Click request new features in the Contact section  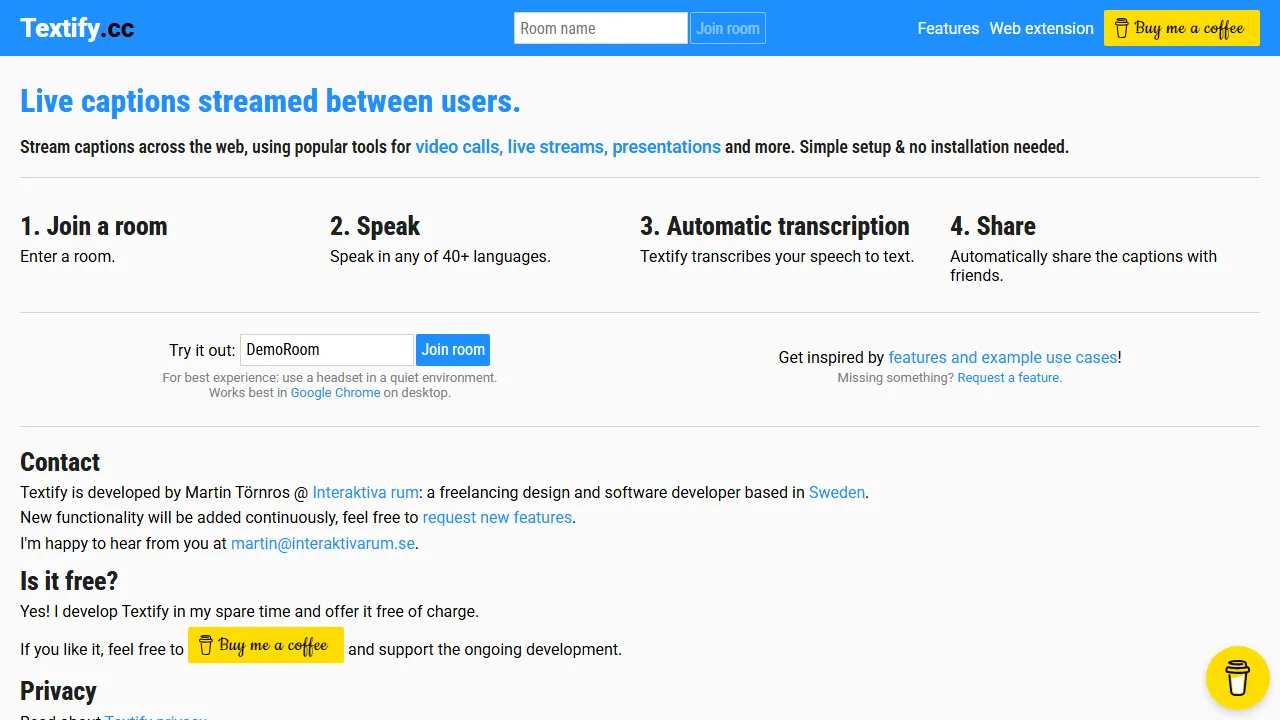(497, 517)
